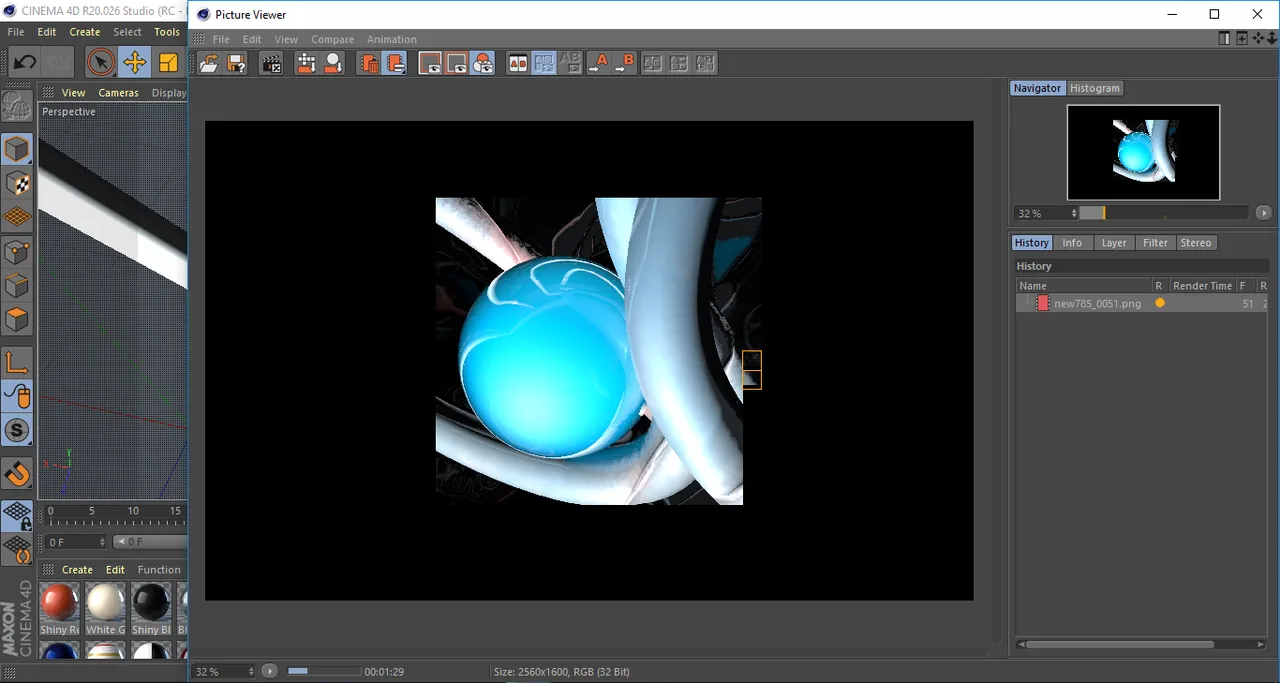Click the Remove All Images trash icon

(x=368, y=63)
